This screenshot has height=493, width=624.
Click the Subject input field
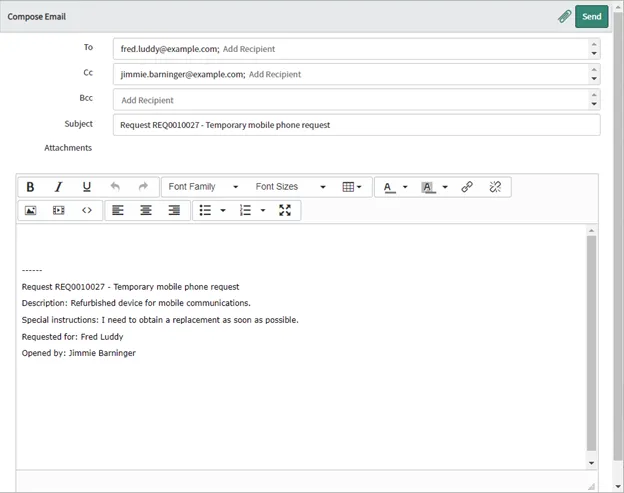356,125
